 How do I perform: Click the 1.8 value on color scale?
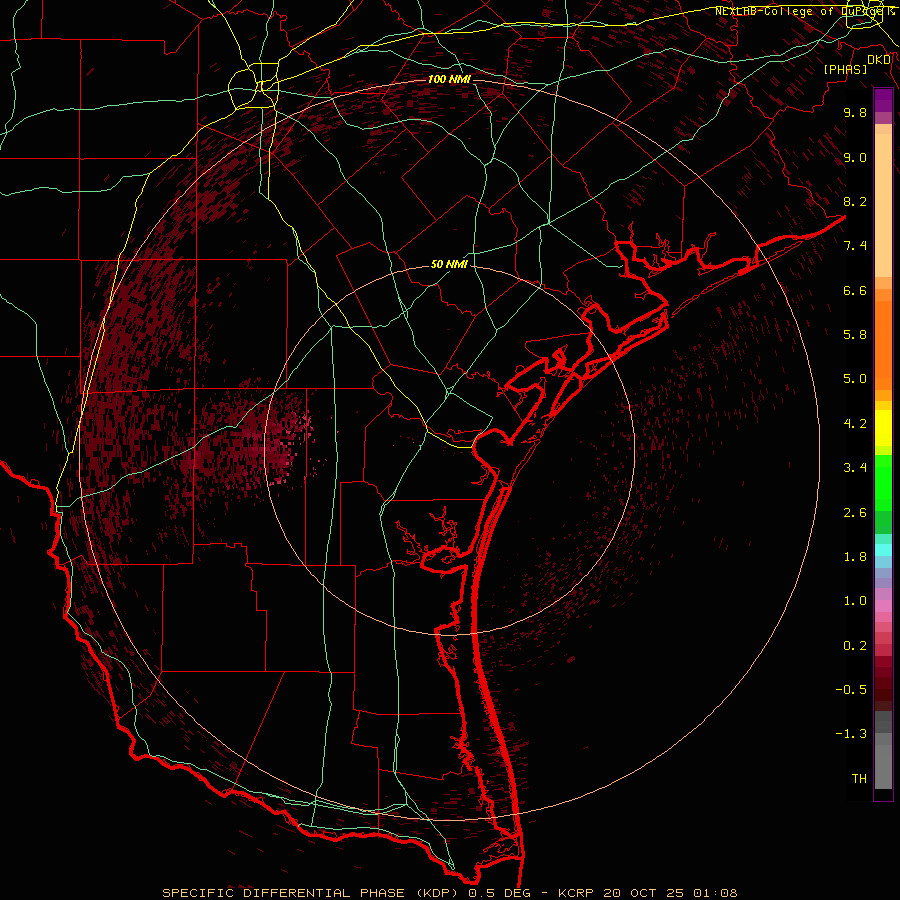pyautogui.click(x=855, y=557)
